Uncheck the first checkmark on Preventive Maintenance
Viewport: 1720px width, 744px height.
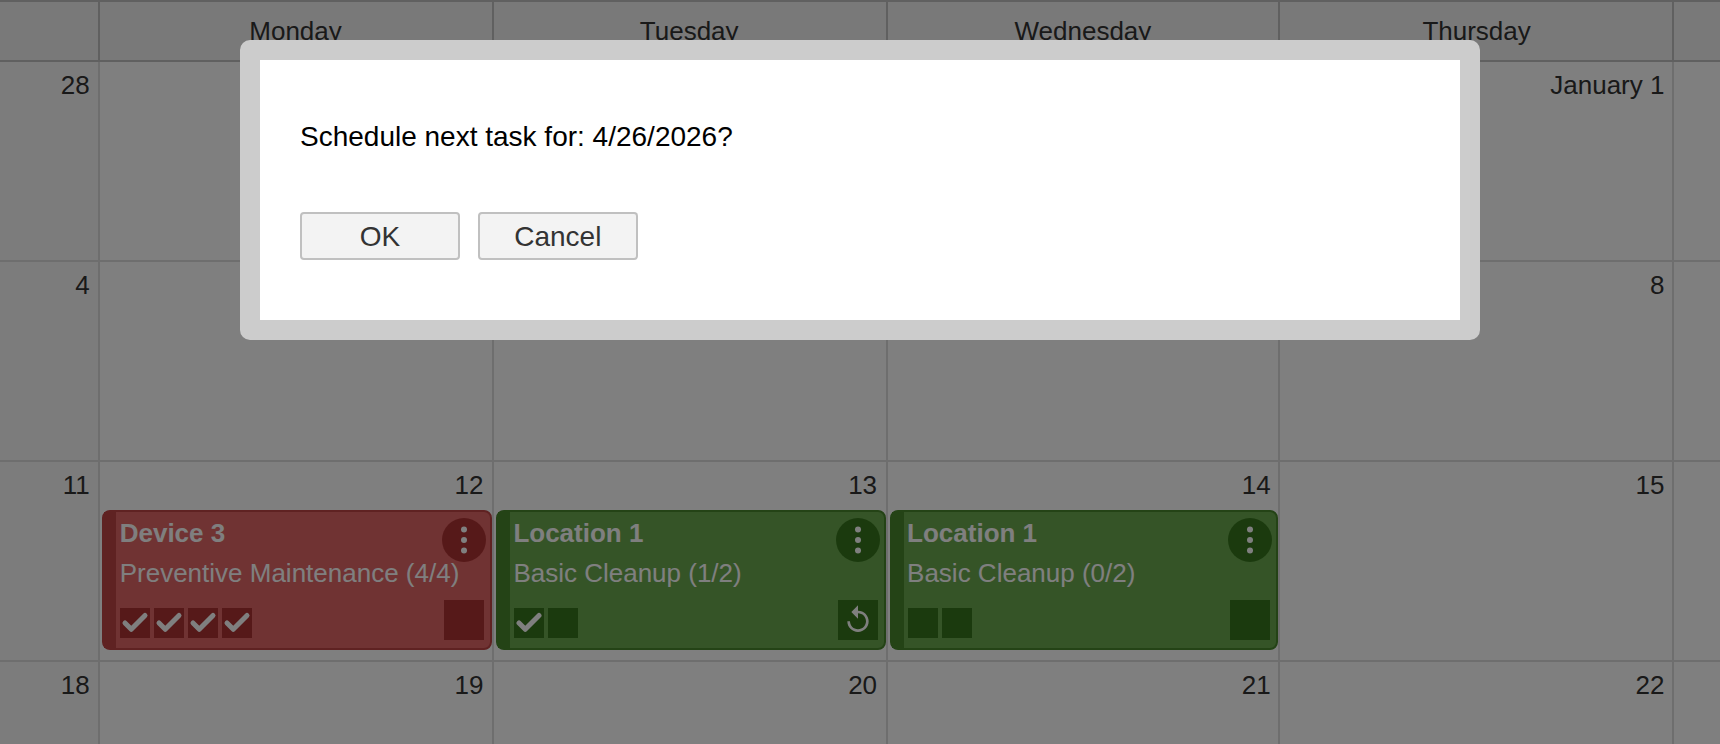135,622
